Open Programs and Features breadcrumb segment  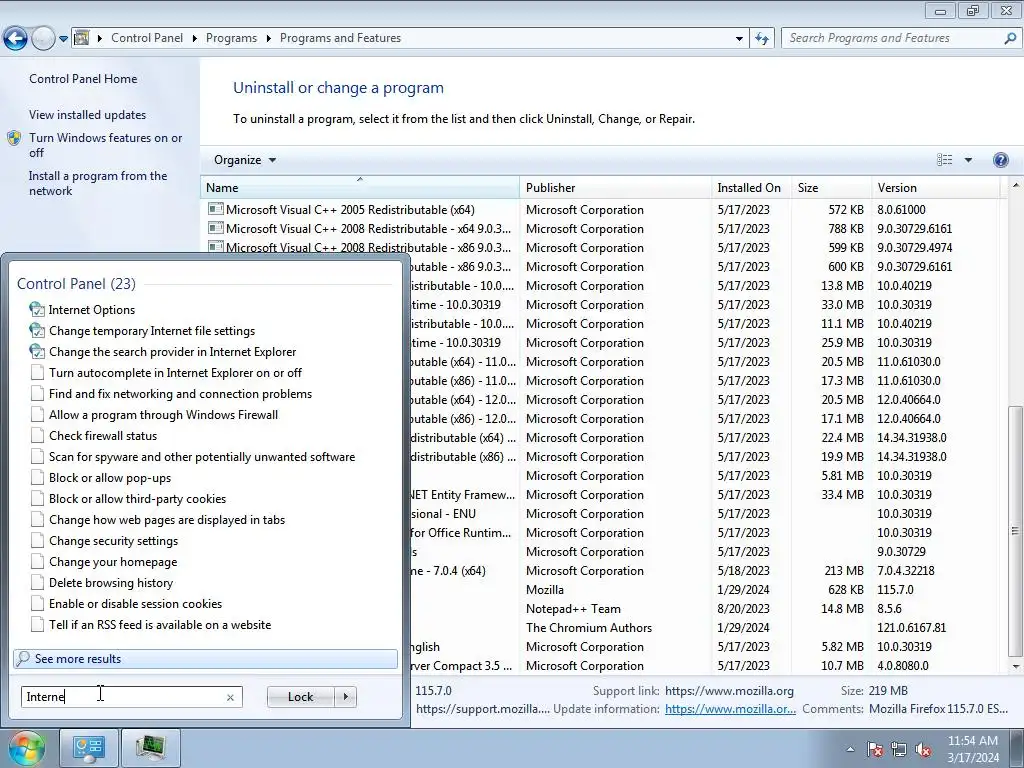(x=340, y=38)
